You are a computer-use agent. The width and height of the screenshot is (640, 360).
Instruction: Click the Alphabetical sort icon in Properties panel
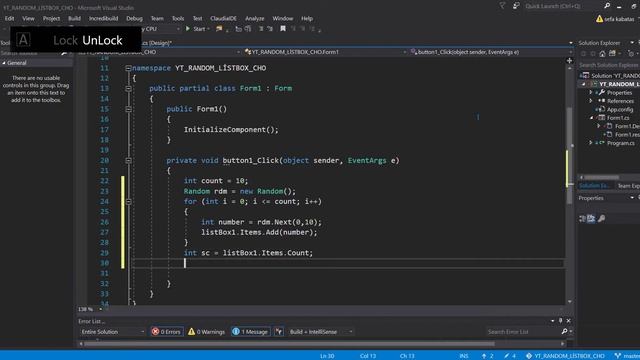(591, 219)
